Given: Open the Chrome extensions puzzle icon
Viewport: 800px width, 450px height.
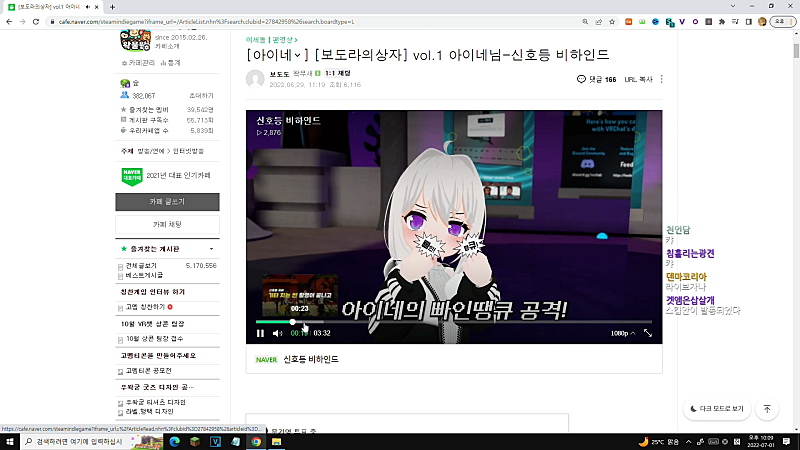Looking at the screenshot, I should (x=721, y=22).
